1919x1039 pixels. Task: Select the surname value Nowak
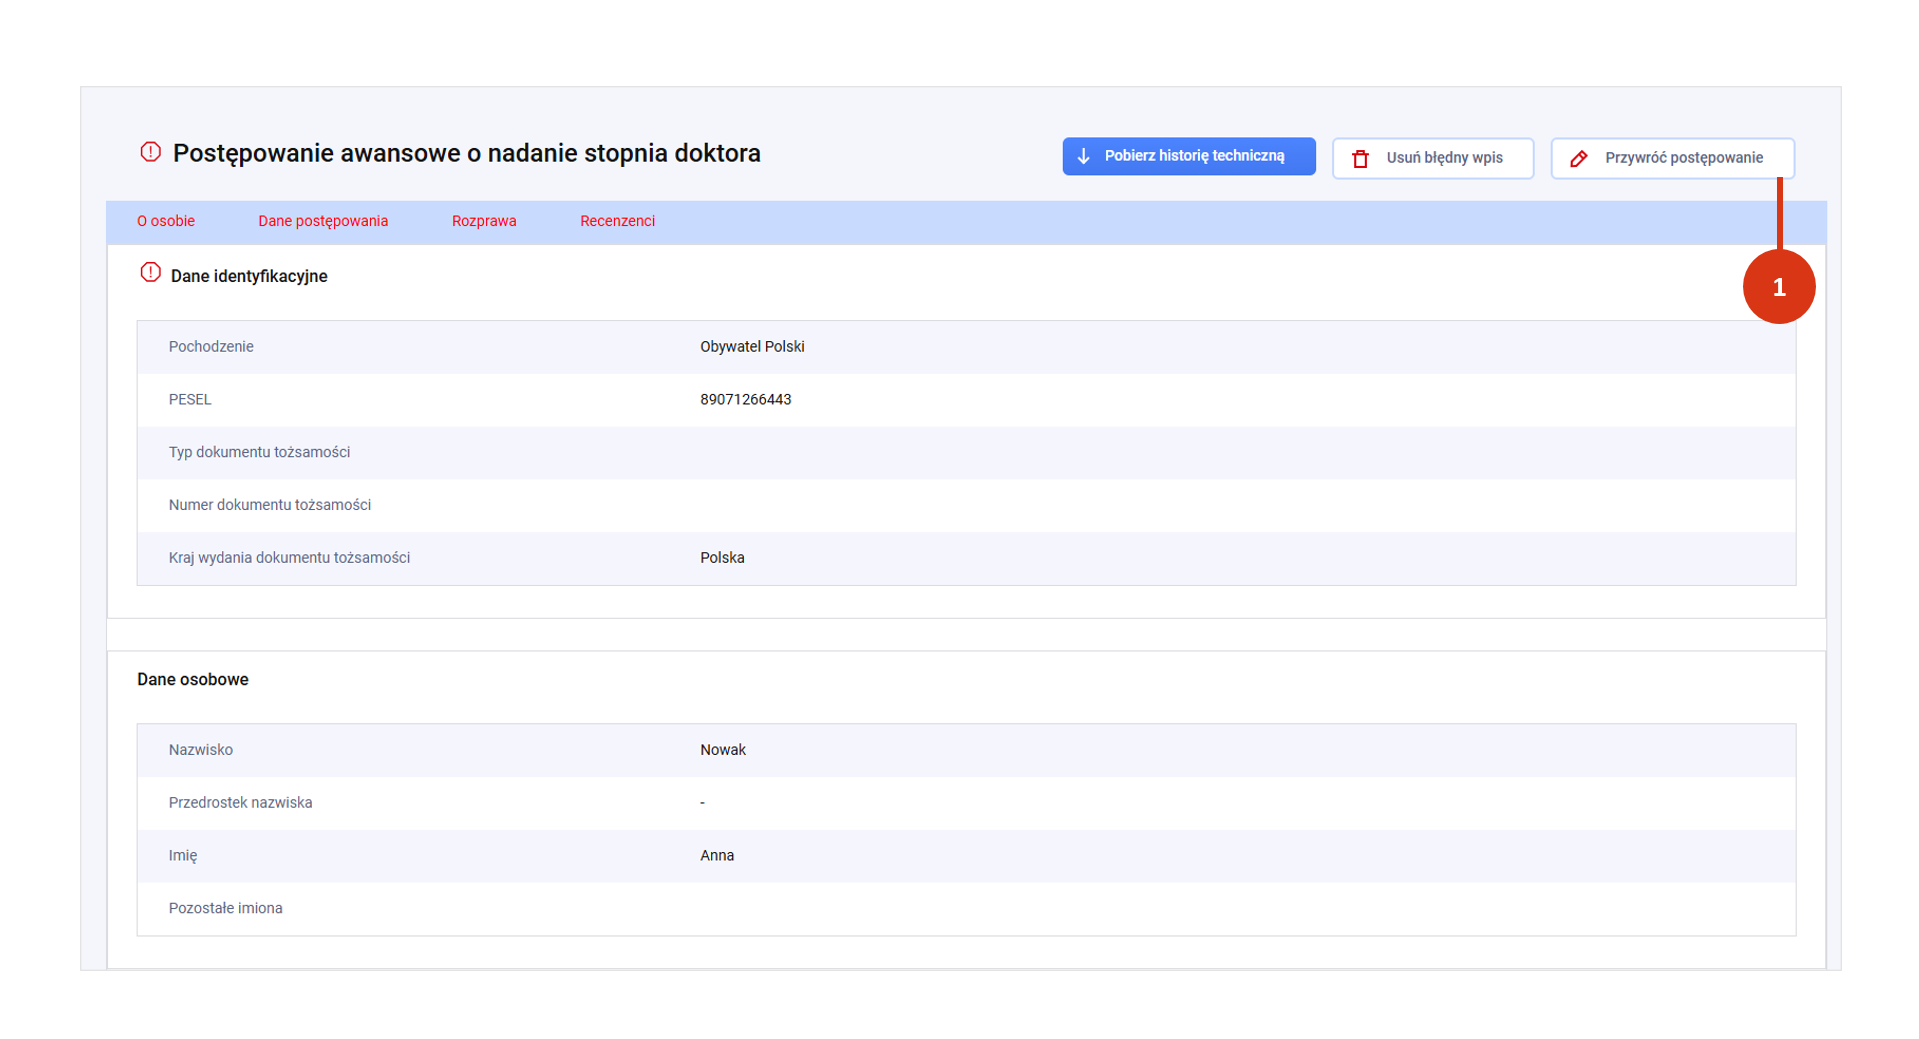click(722, 750)
